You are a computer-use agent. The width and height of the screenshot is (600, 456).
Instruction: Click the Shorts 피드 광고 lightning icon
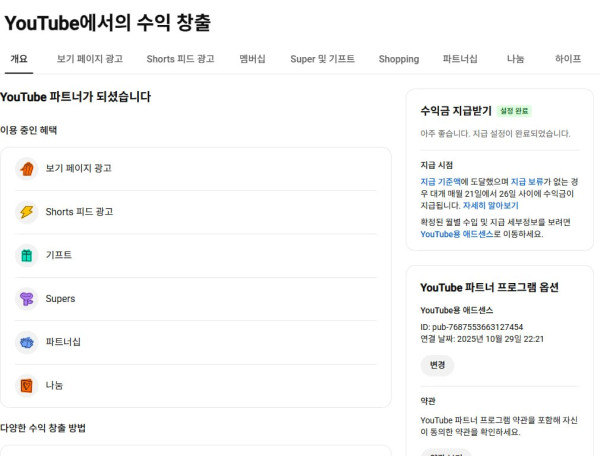(x=26, y=212)
